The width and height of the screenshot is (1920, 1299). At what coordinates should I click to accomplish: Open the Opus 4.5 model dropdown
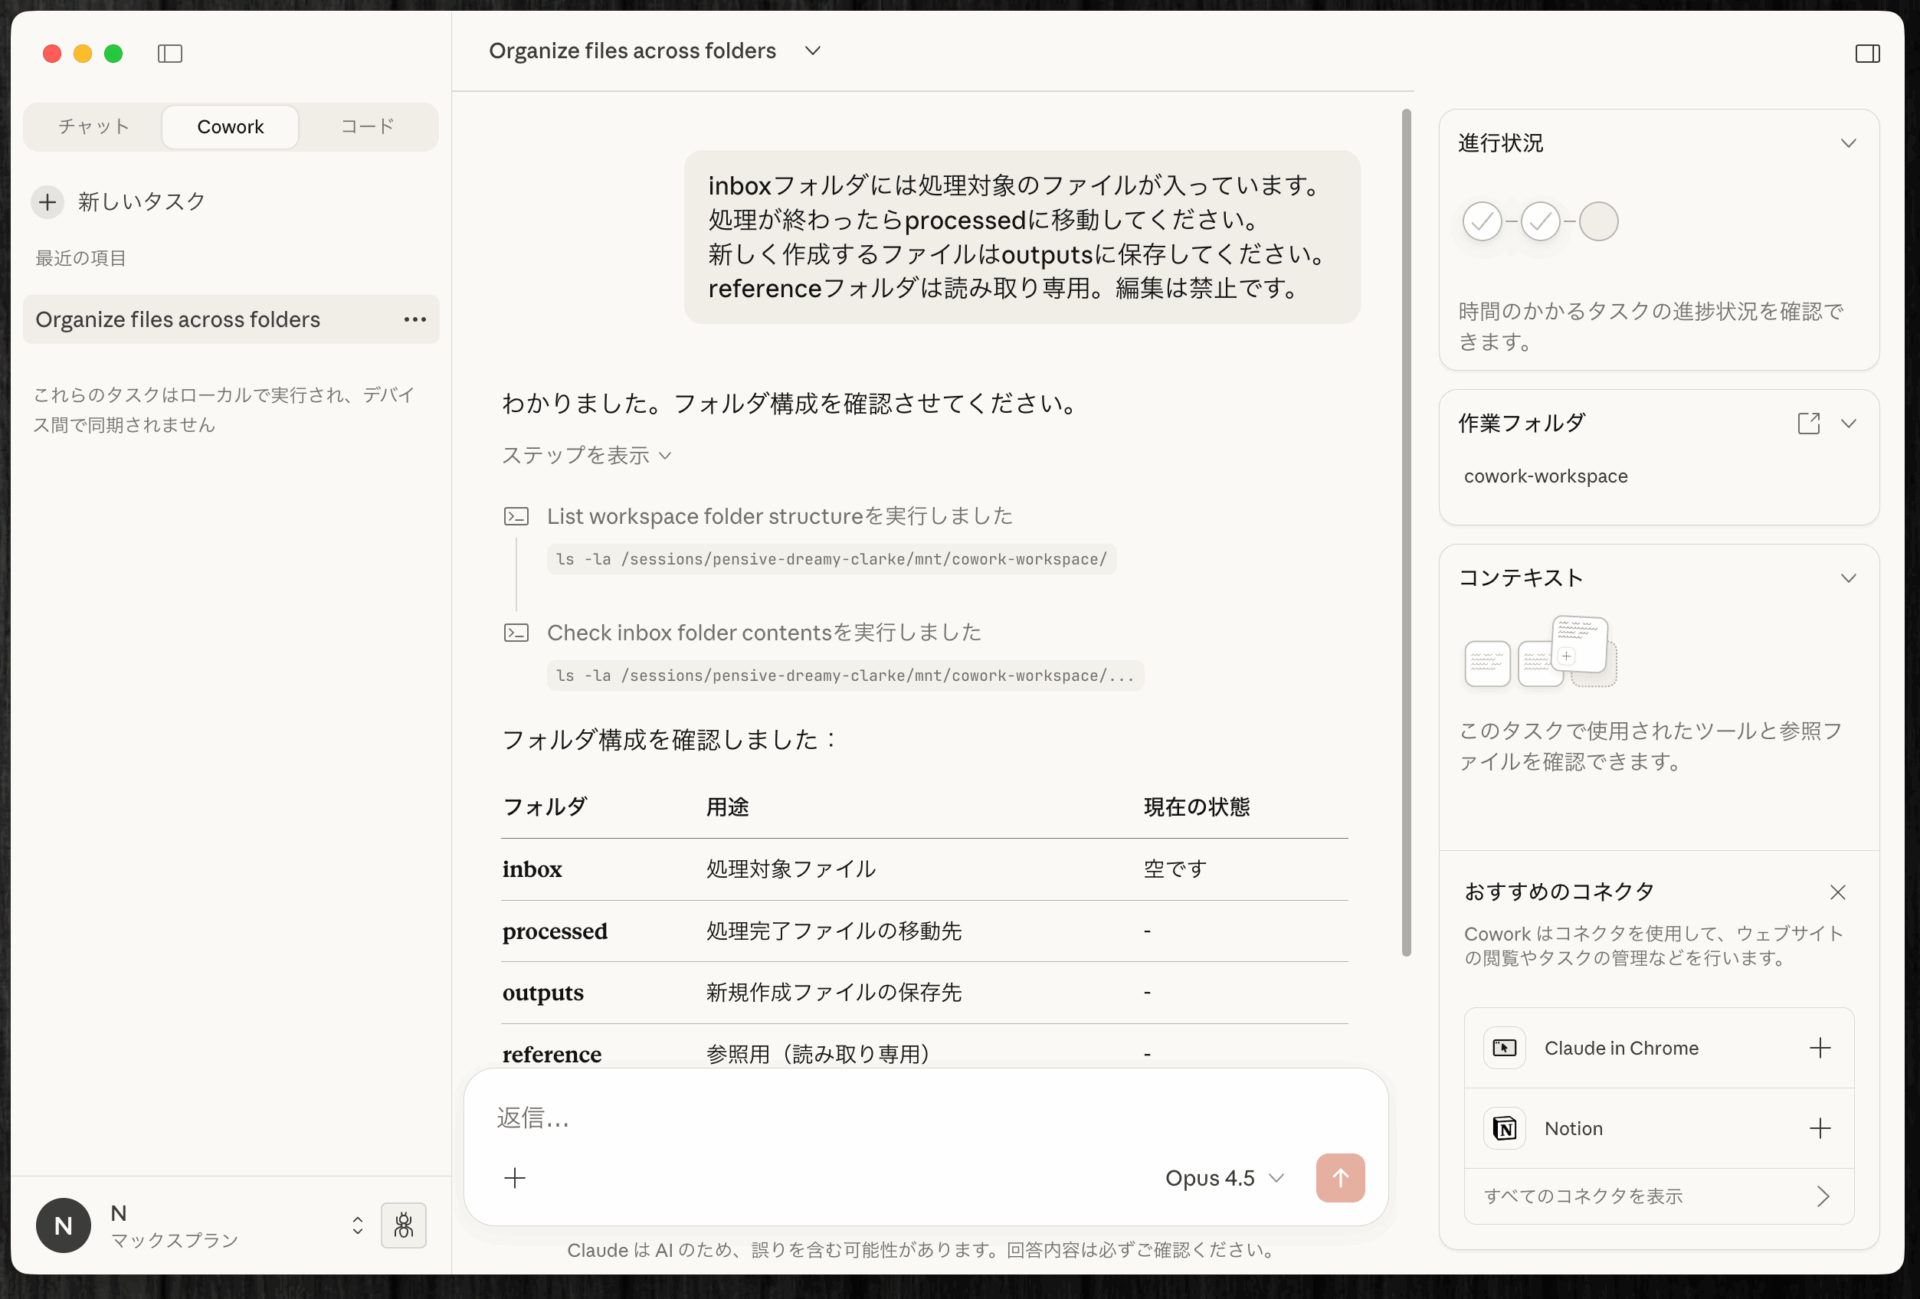pyautogui.click(x=1224, y=1178)
